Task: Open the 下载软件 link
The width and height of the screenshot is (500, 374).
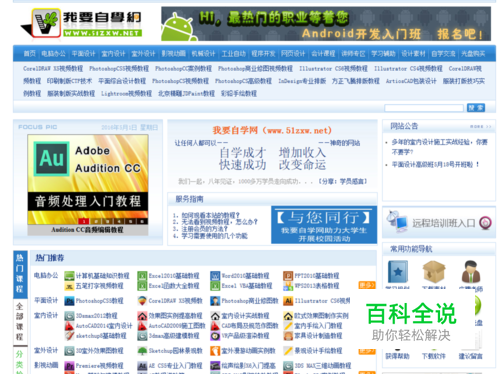Action: 434,356
